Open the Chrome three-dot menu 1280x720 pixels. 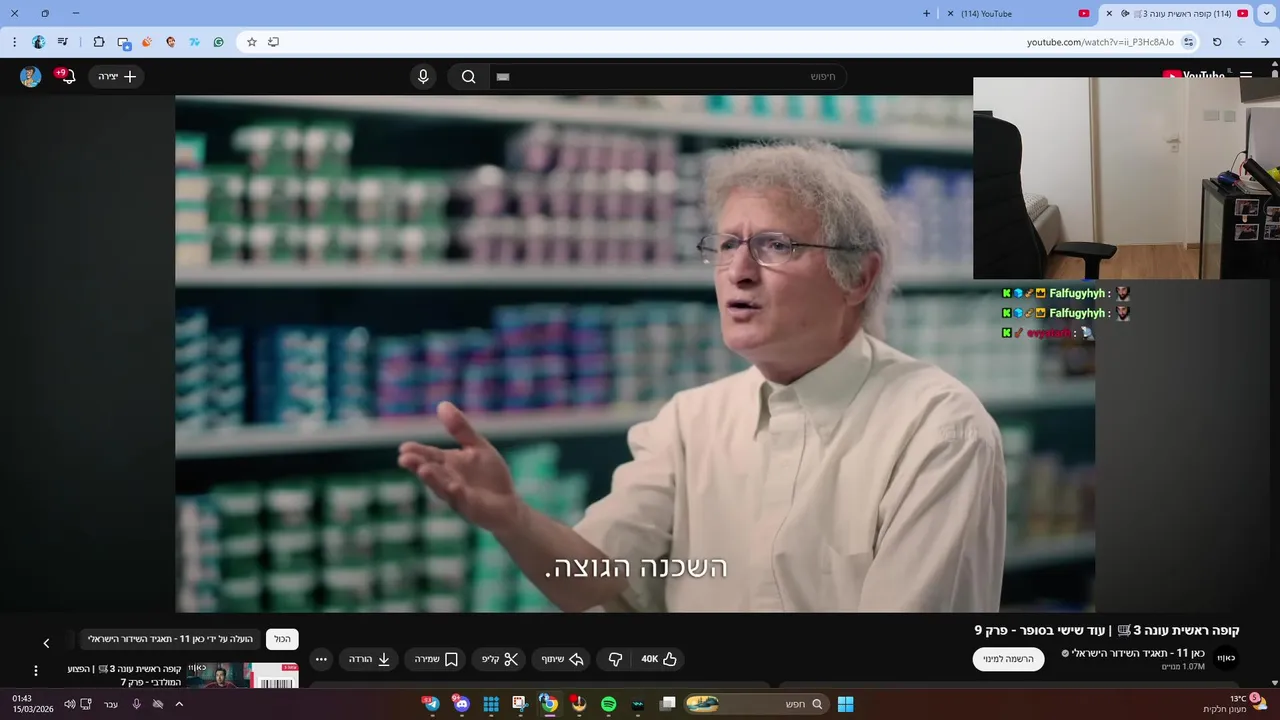point(14,42)
